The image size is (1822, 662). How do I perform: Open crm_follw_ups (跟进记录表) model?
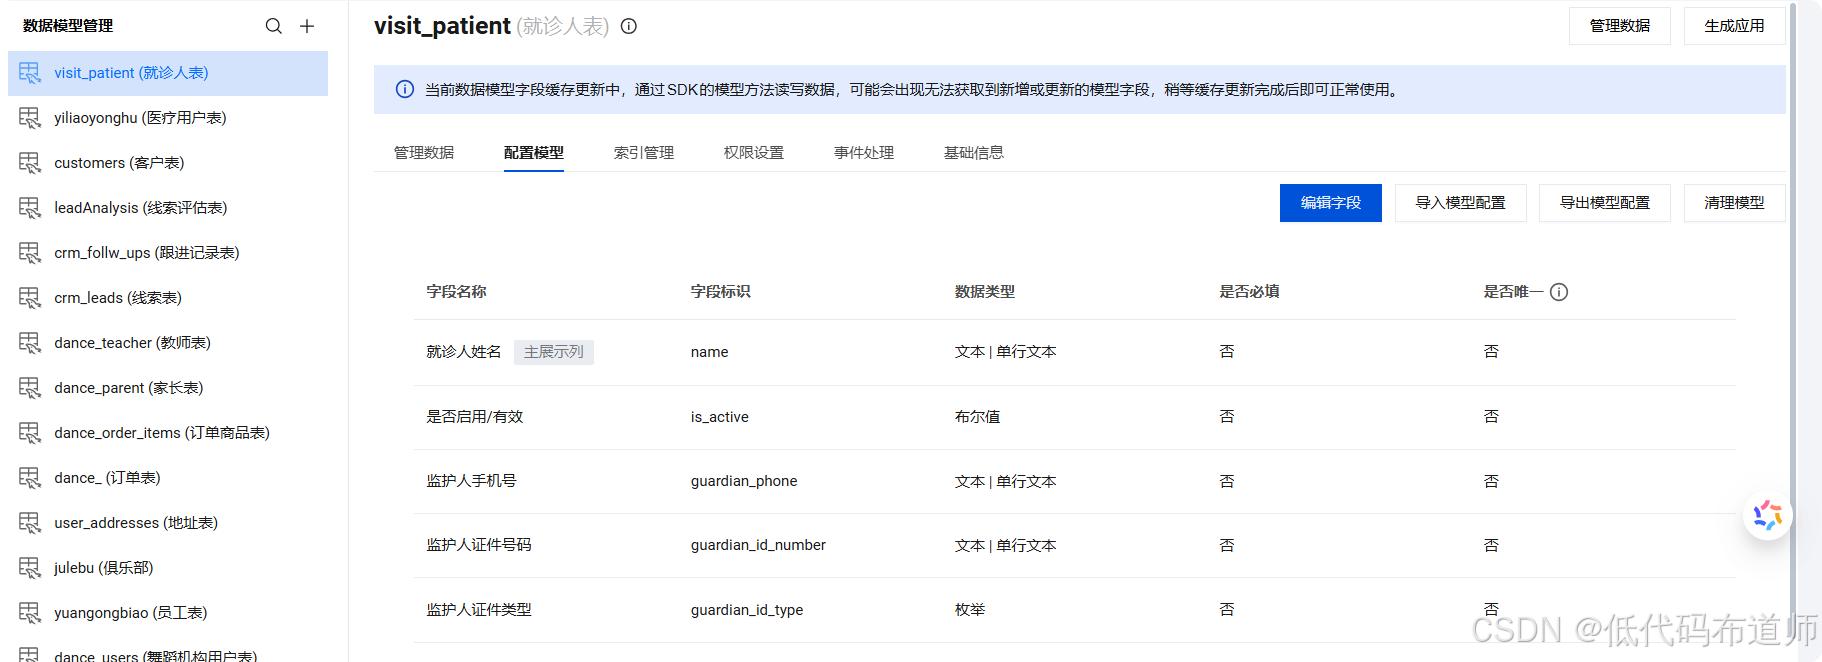pos(168,253)
